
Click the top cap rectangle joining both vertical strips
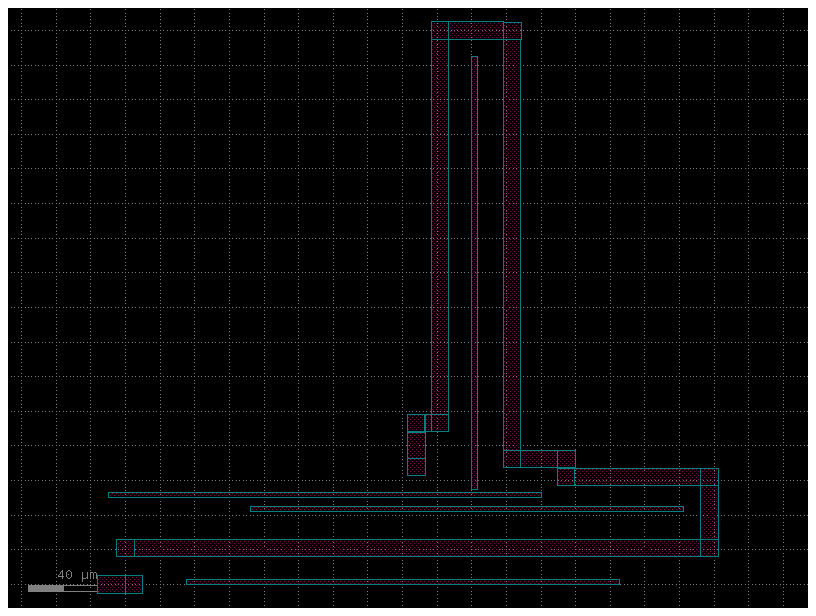(x=476, y=30)
